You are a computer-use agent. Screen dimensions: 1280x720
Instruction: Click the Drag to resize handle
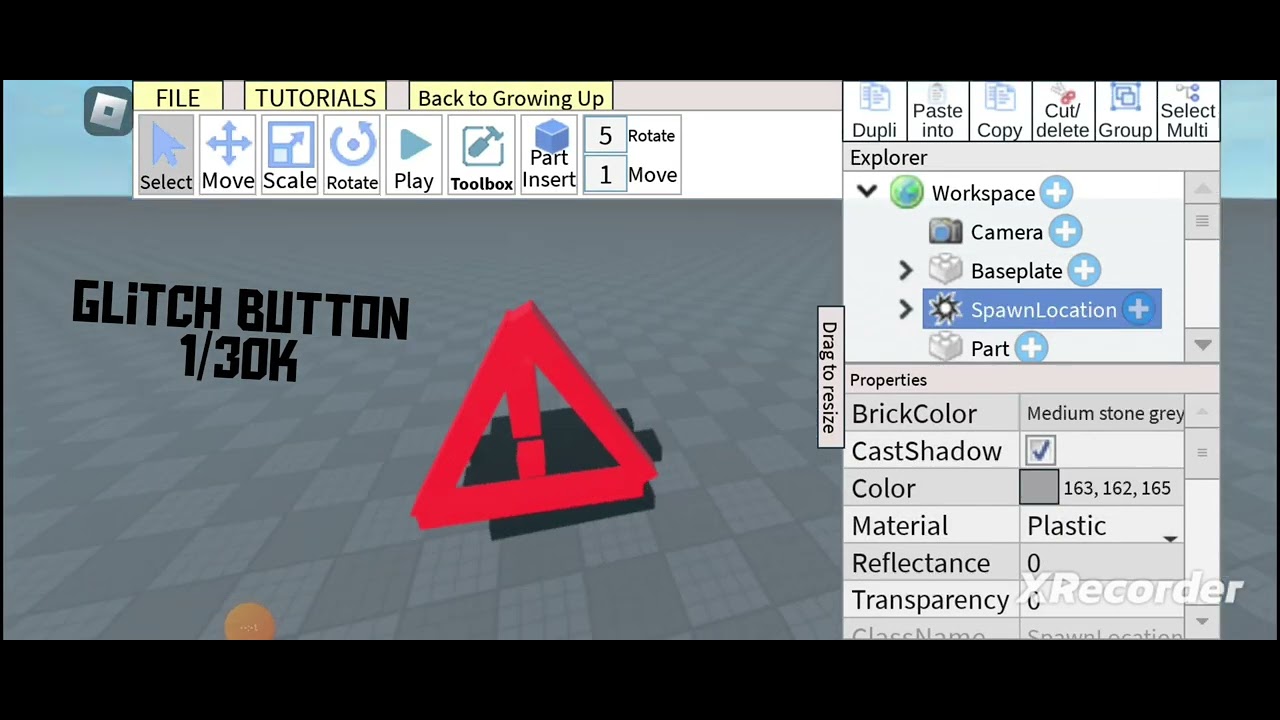pos(829,377)
